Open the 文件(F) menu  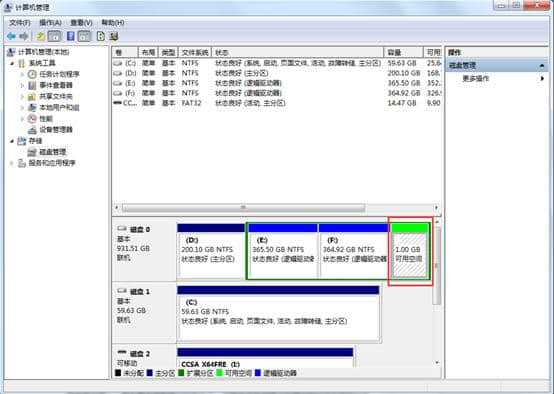pos(20,23)
